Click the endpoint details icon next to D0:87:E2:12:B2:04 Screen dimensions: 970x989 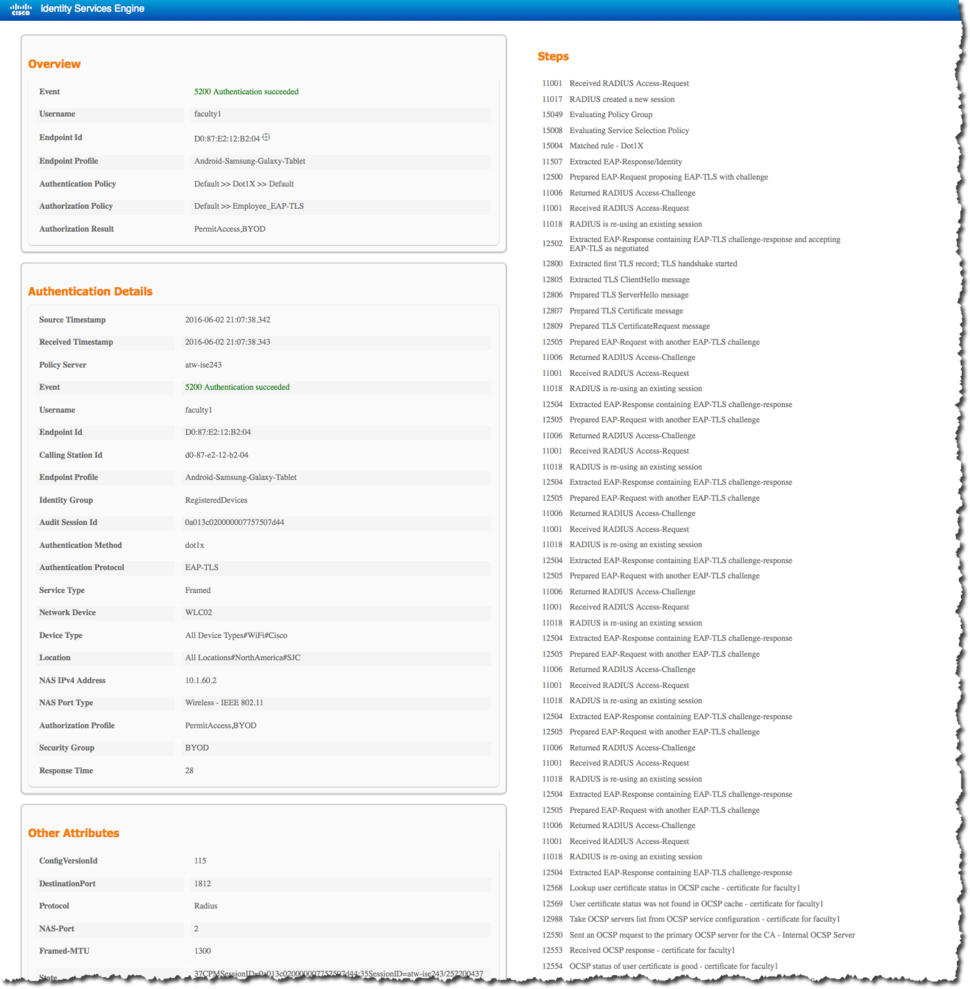[266, 137]
